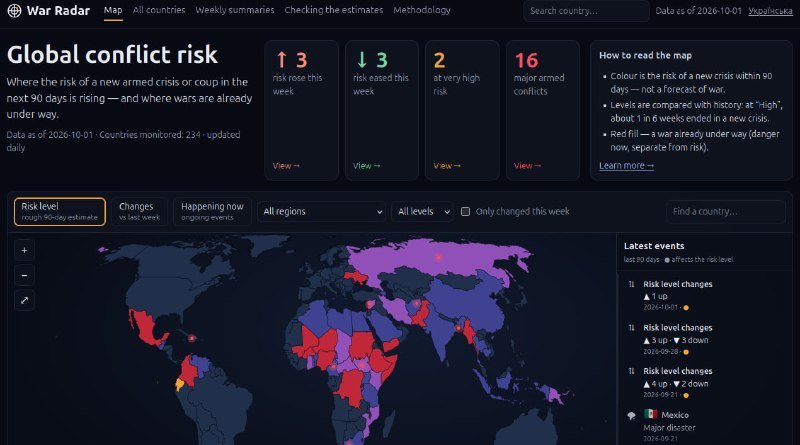This screenshot has width=800, height=445.
Task: Focus the Find a country field
Action: click(726, 211)
